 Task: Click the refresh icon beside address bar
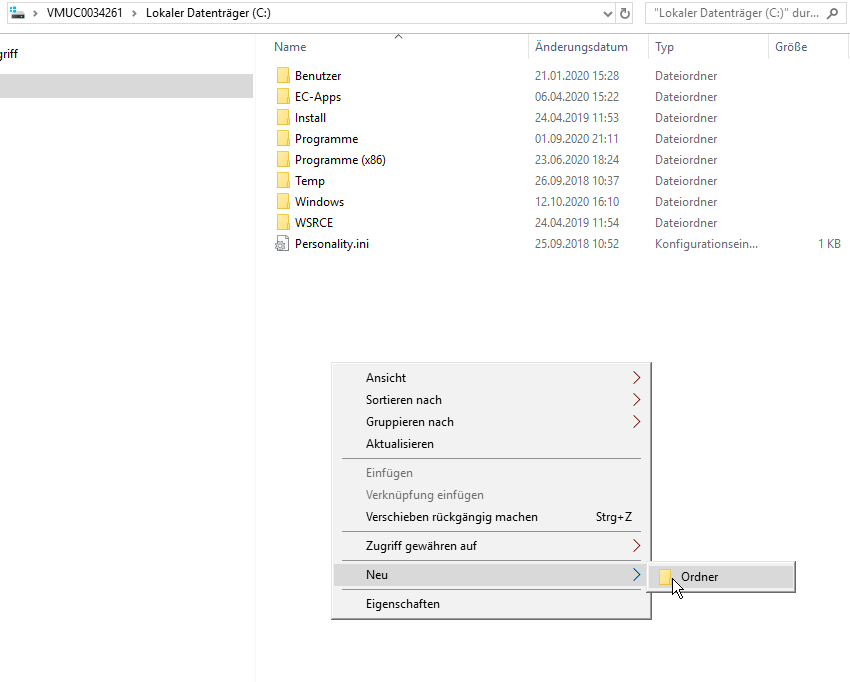(625, 13)
